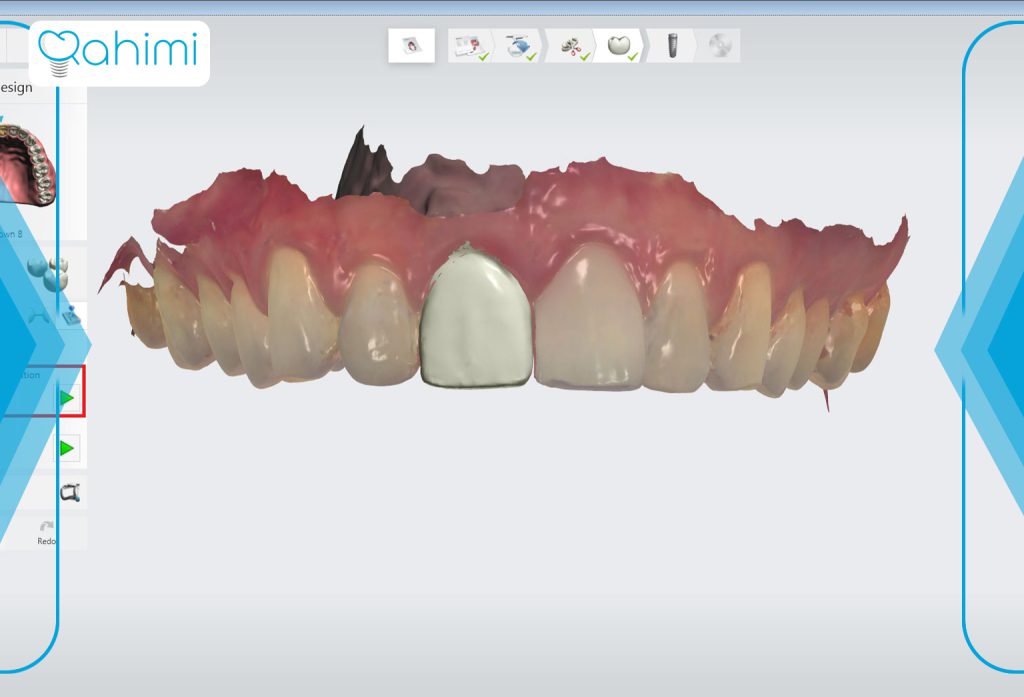Click the Rahimi logo

pyautogui.click(x=120, y=53)
